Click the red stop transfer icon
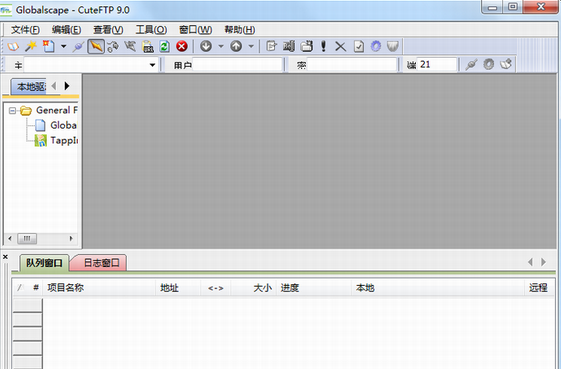This screenshot has height=369, width=561. click(x=182, y=47)
